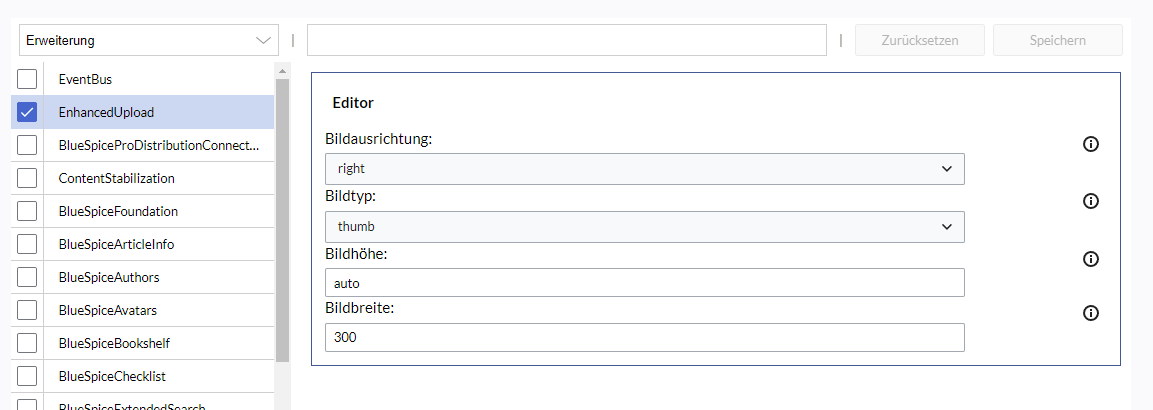Screen dimensions: 1153x410
Task: Click the extension list scrollbar thumb
Action: tap(282, 220)
